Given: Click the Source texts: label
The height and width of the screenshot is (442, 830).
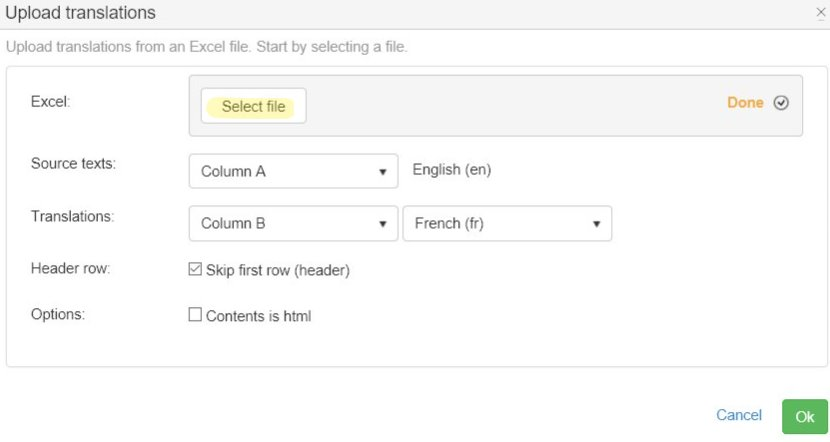Looking at the screenshot, I should click(73, 163).
